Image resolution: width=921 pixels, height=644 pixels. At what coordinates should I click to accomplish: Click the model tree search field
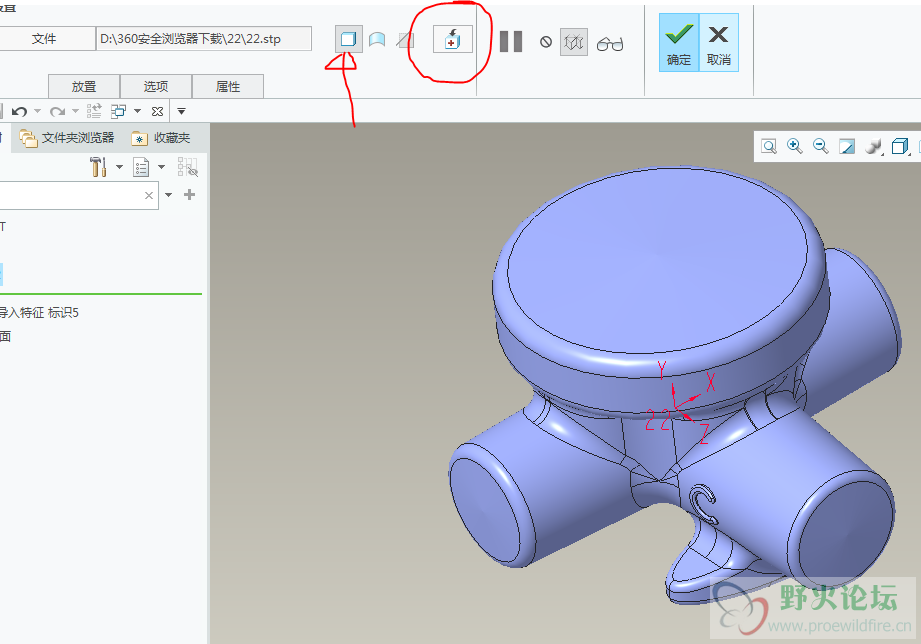pos(79,195)
